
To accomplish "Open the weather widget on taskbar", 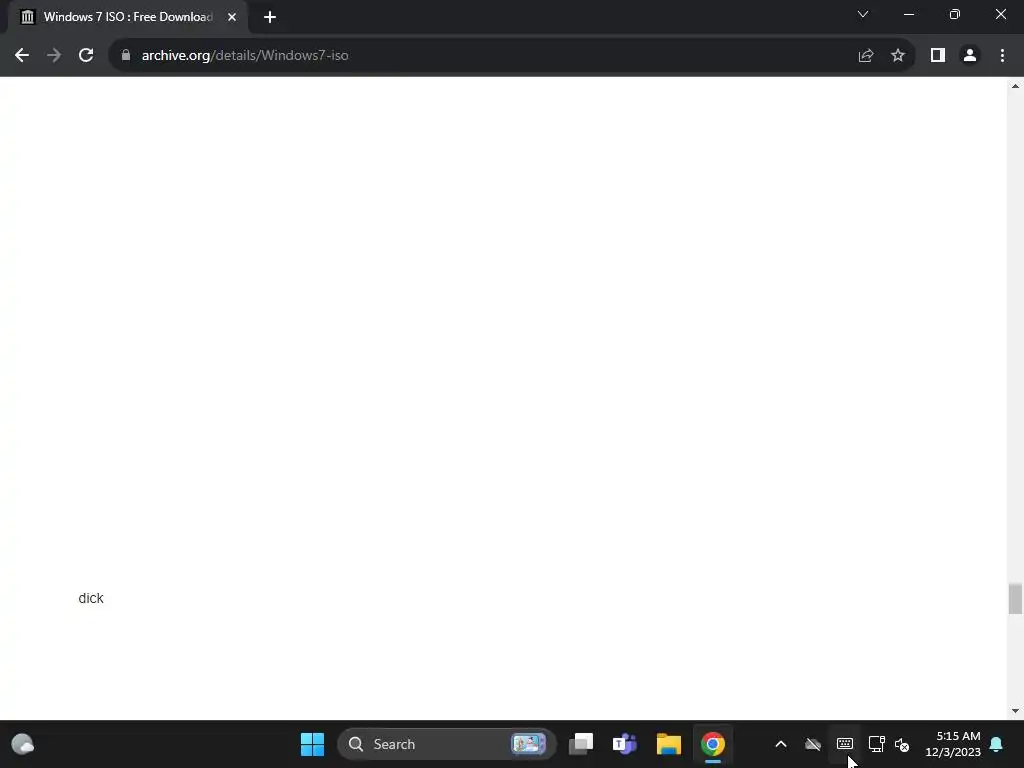I will click(23, 744).
